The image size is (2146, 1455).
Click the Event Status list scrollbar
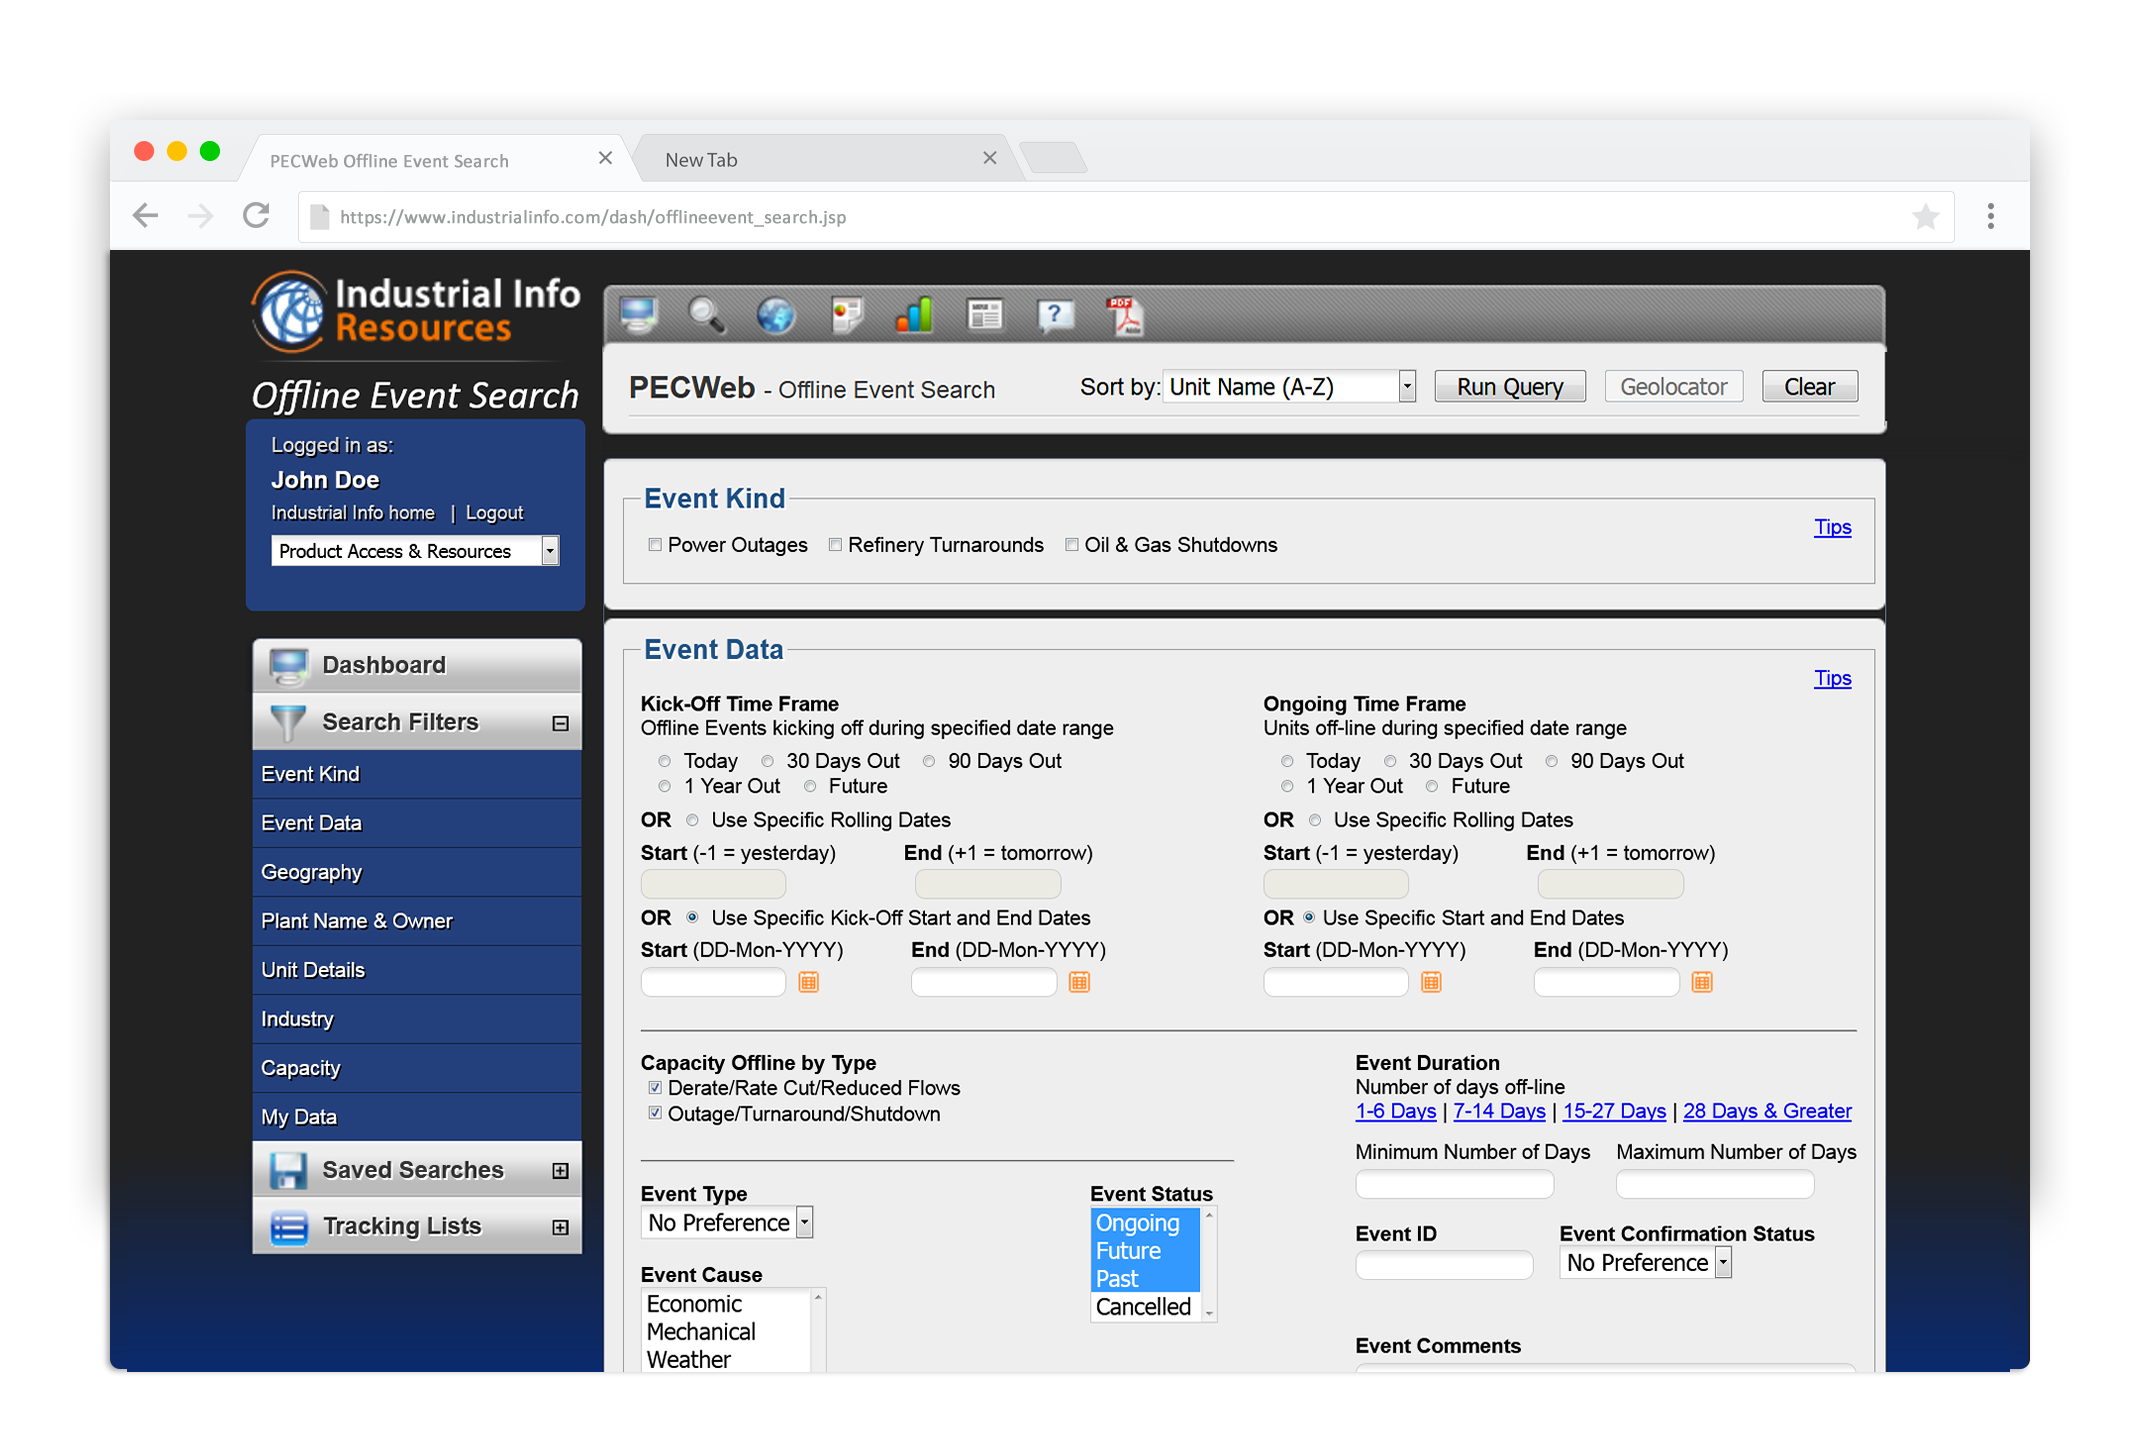(1209, 1265)
